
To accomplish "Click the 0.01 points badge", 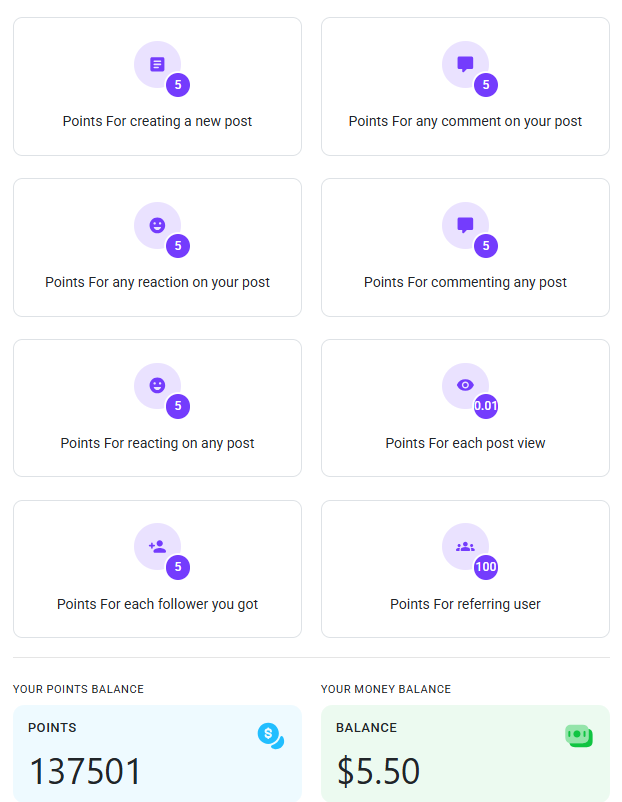I will (x=486, y=406).
